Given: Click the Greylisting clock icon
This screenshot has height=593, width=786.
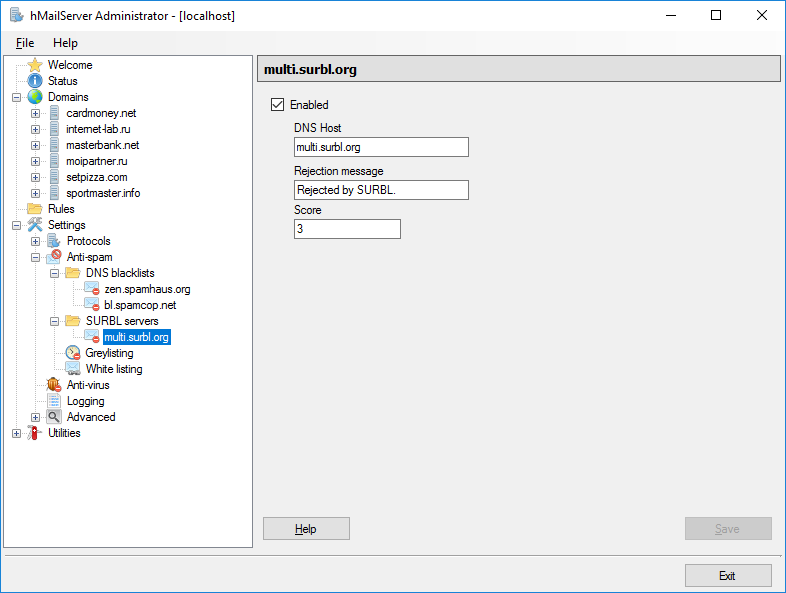Looking at the screenshot, I should (x=73, y=353).
